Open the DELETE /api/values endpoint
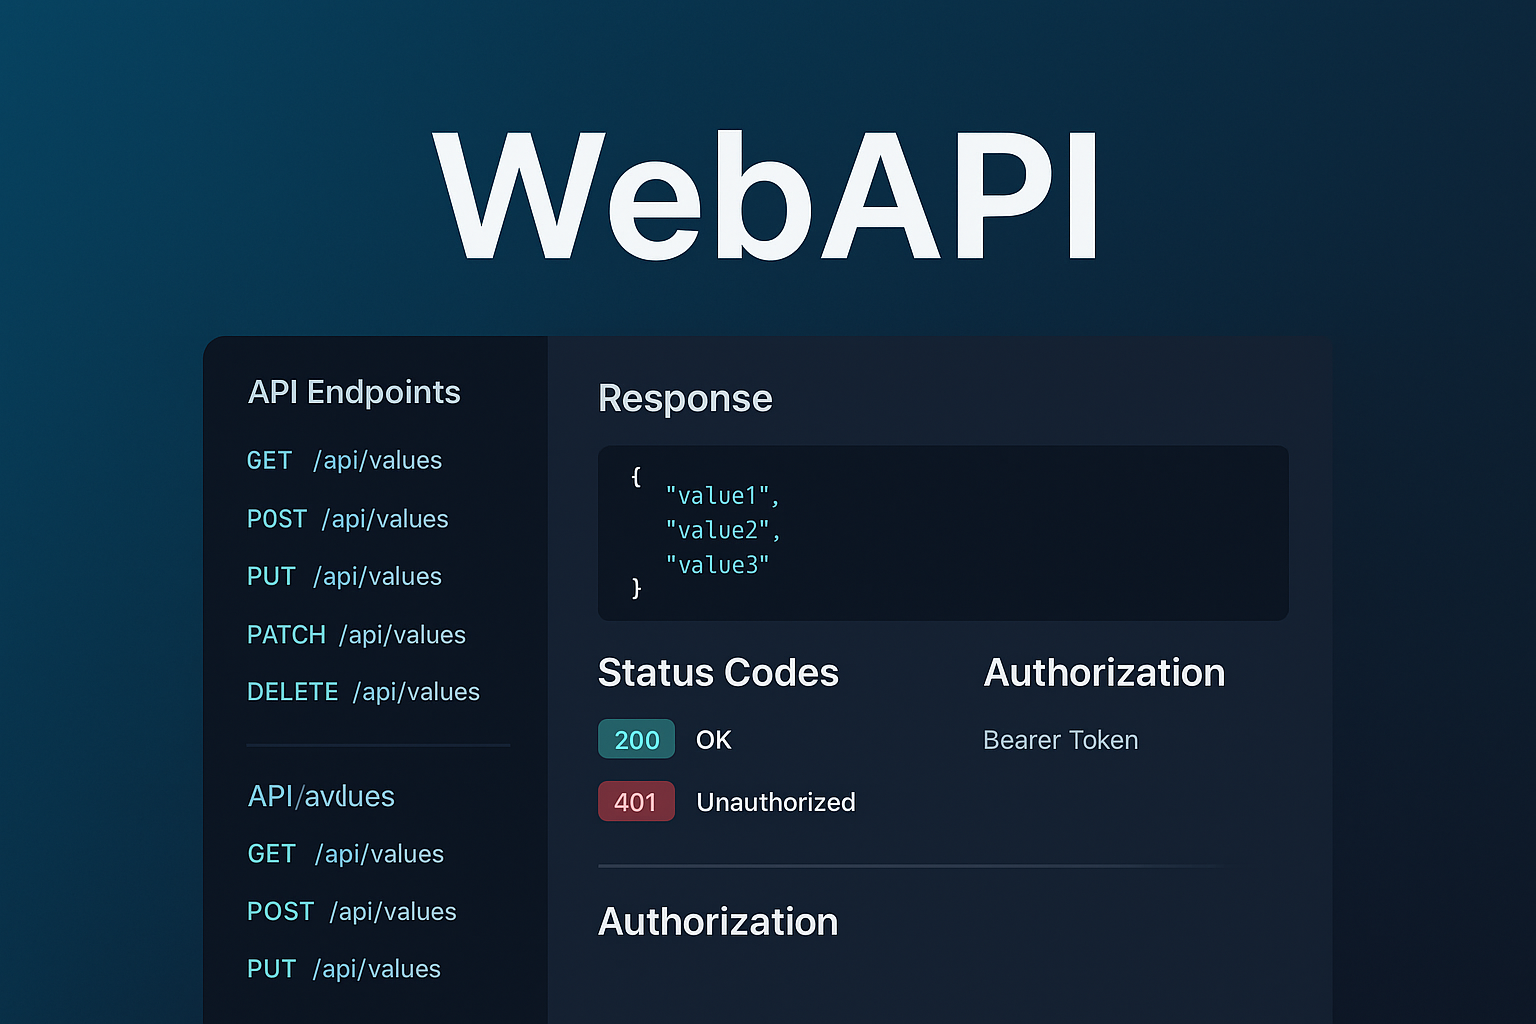Viewport: 1536px width, 1024px height. pos(363,692)
